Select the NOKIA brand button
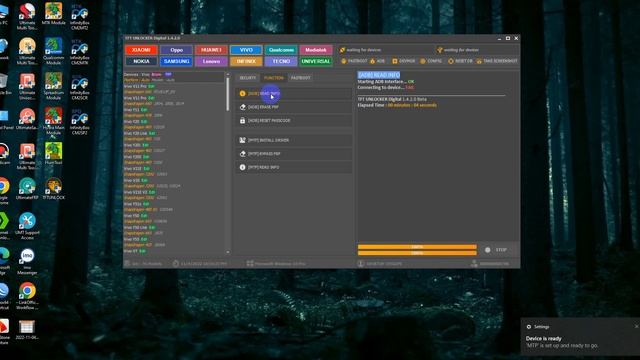 pyautogui.click(x=141, y=61)
